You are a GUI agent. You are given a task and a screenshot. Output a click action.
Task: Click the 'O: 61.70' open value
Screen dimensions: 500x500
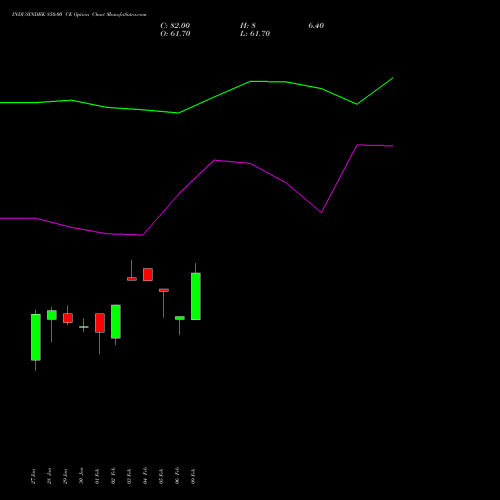175,34
